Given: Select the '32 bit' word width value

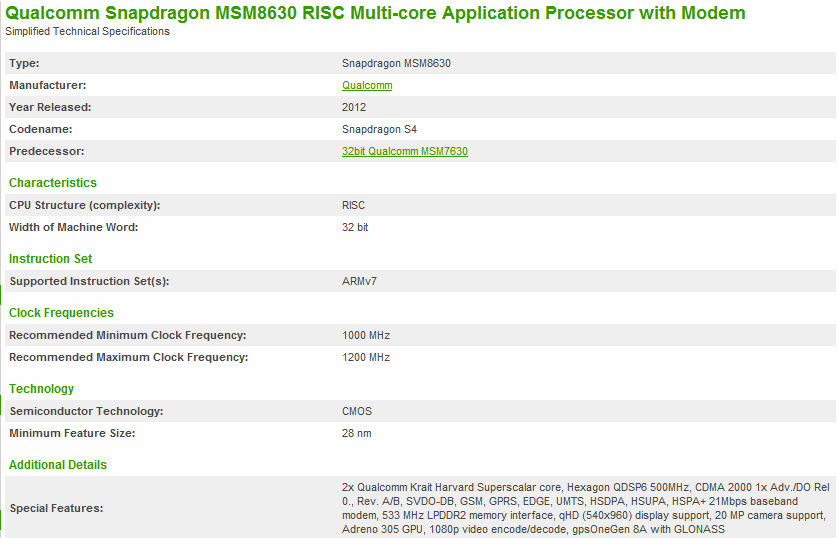Looking at the screenshot, I should click(355, 227).
